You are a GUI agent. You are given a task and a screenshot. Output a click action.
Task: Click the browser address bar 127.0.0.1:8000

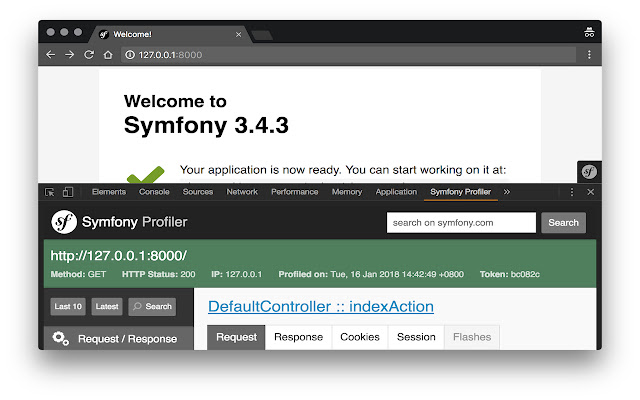(x=348, y=55)
